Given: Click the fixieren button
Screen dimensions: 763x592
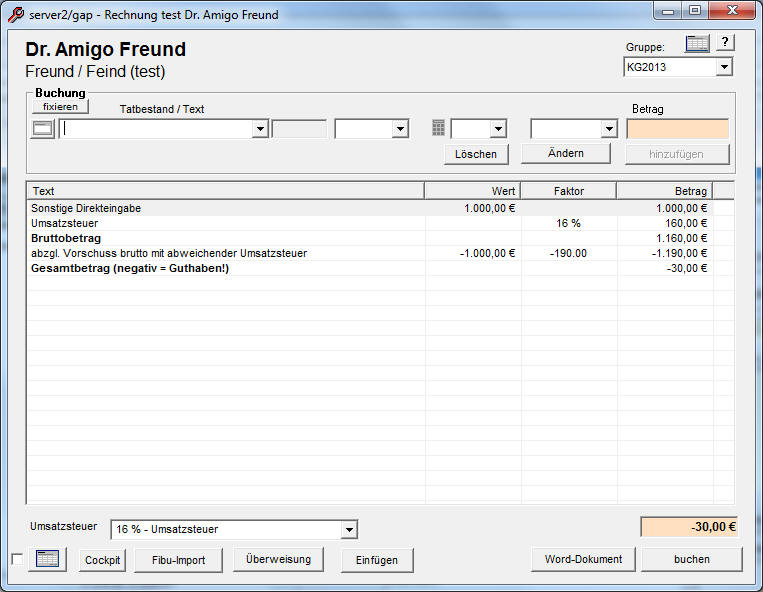Looking at the screenshot, I should tap(60, 106).
